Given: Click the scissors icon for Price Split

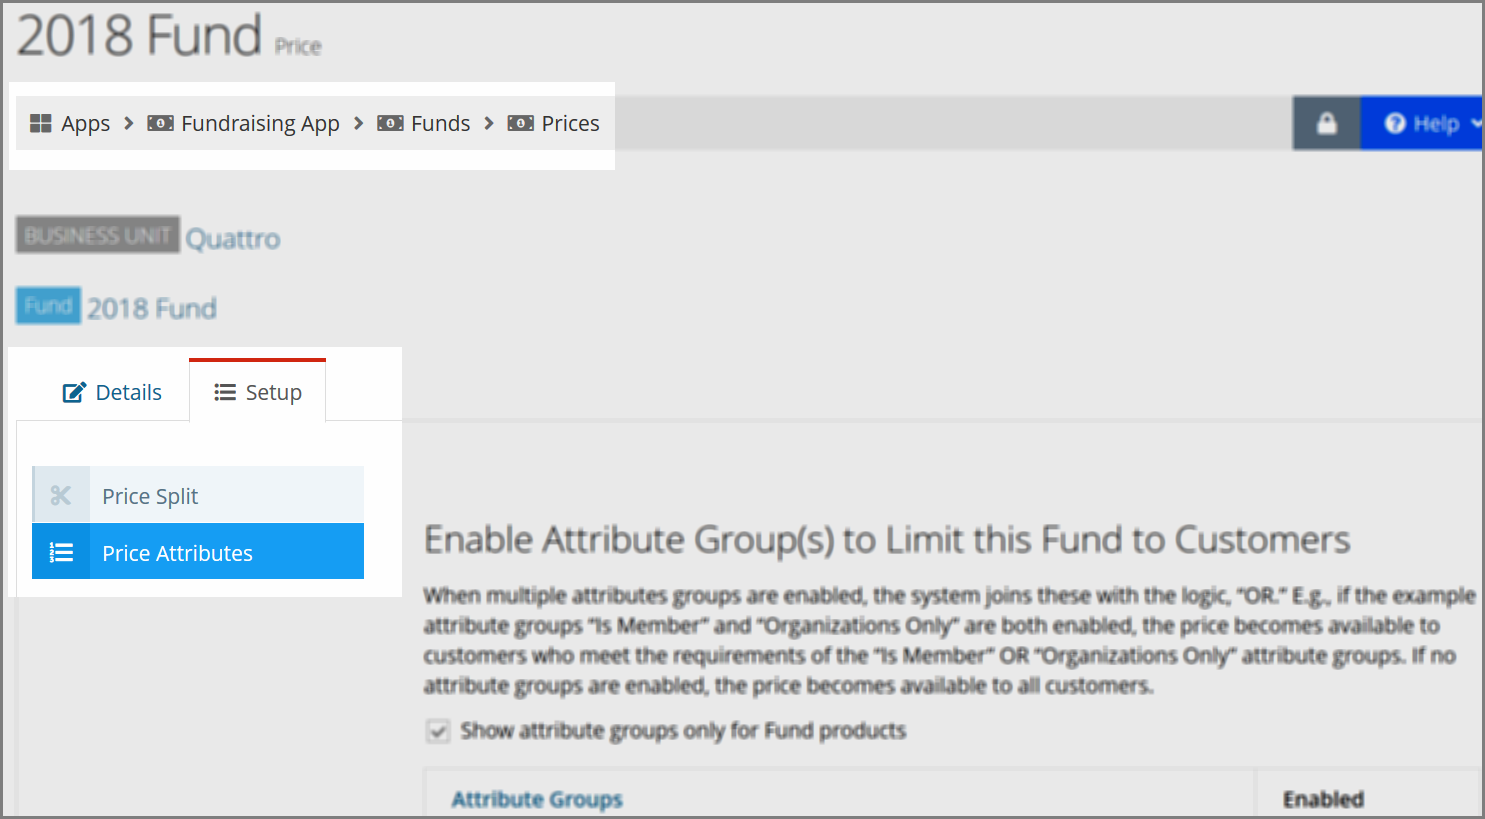Looking at the screenshot, I should pos(61,495).
